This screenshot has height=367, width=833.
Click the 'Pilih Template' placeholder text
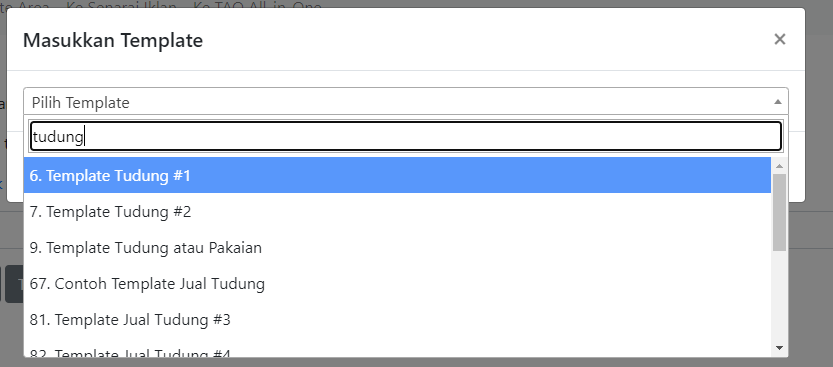pos(80,102)
